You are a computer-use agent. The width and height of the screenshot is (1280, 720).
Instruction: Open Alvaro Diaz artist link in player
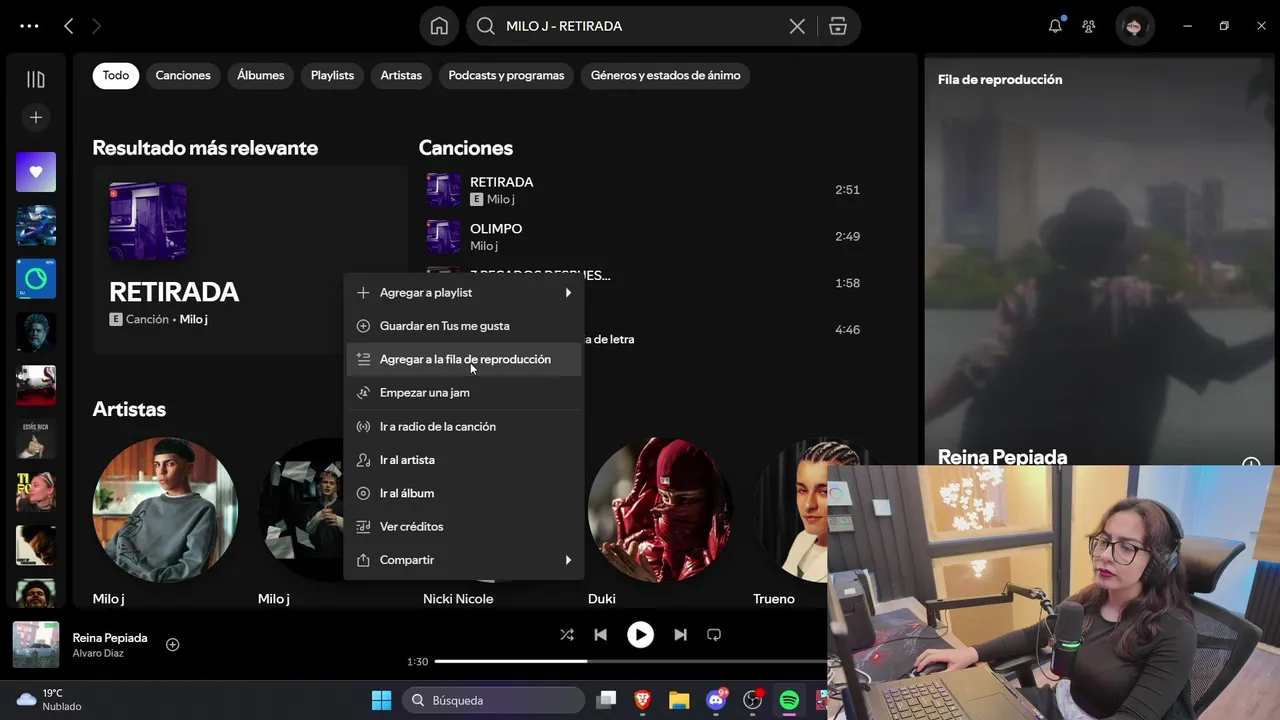pos(98,654)
